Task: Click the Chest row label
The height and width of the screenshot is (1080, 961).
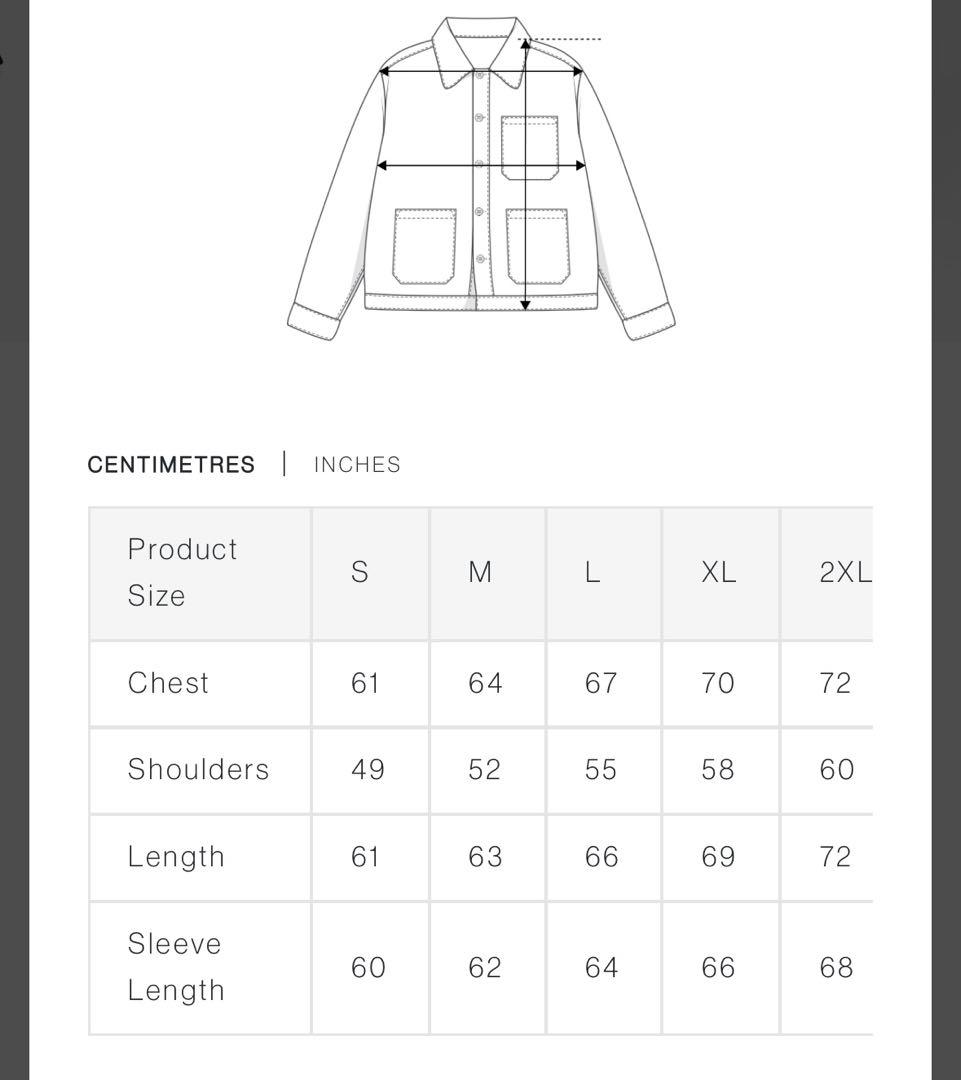Action: coord(169,683)
